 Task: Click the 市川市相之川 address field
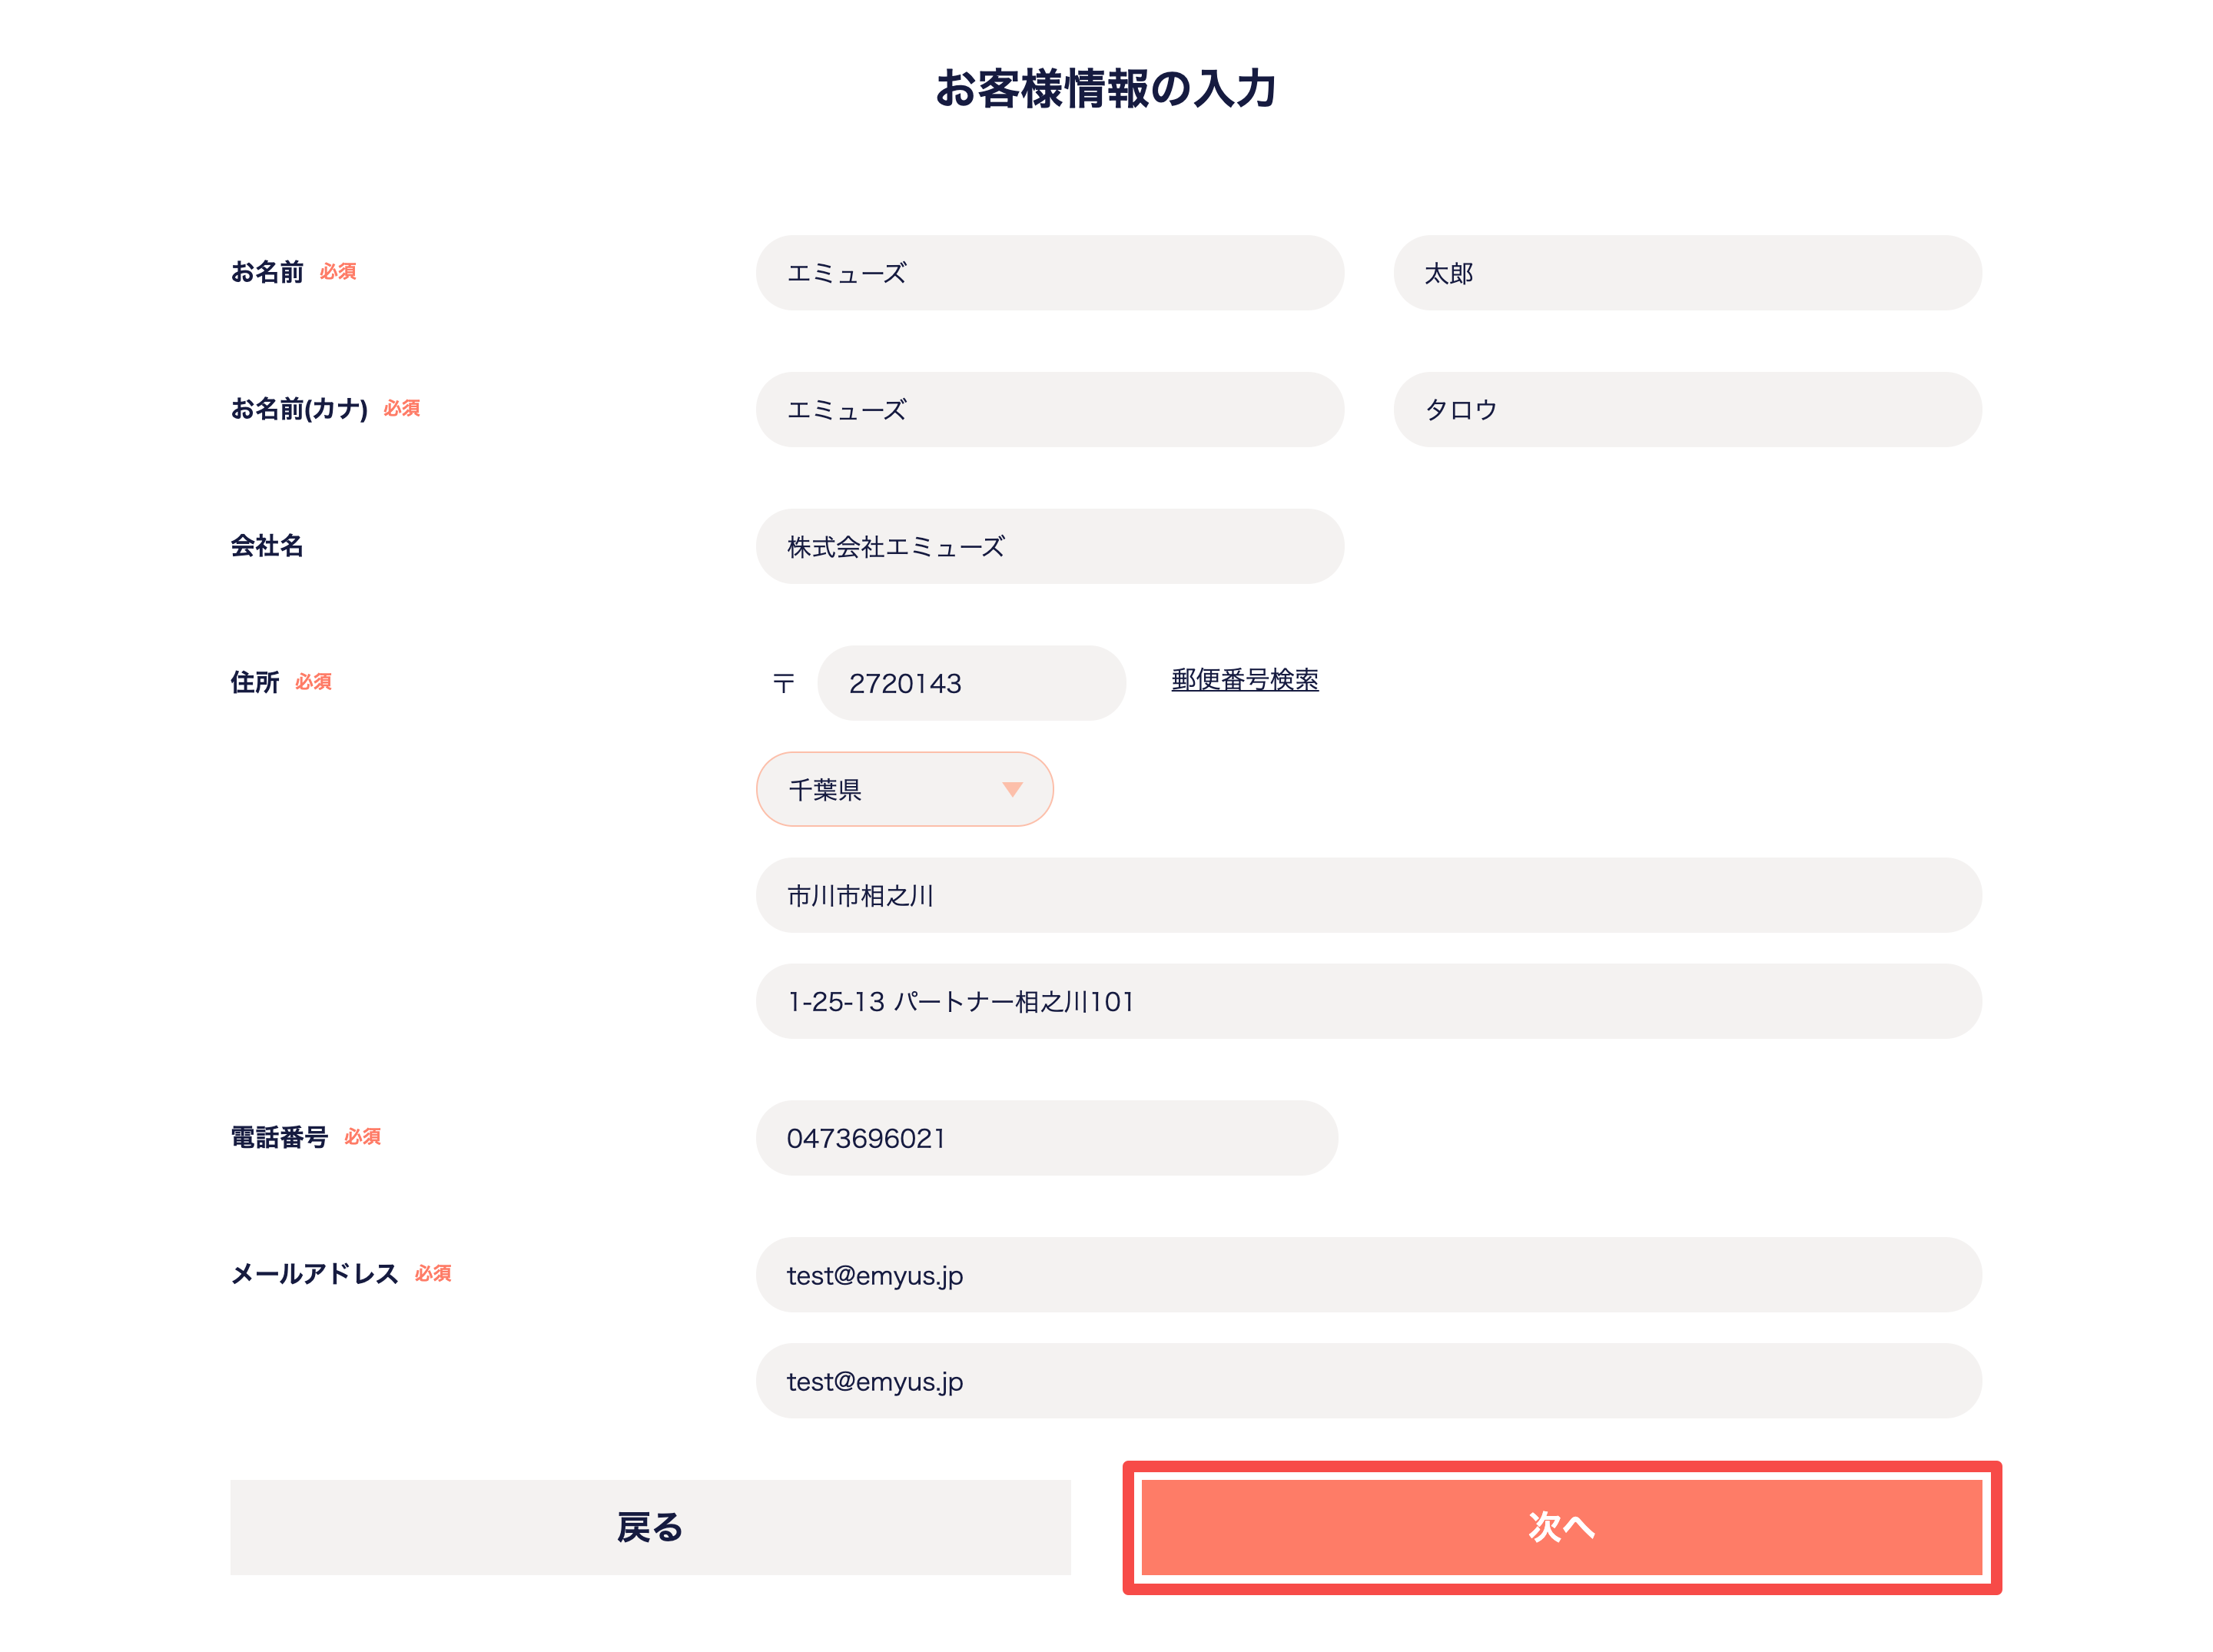pyautogui.click(x=1368, y=895)
